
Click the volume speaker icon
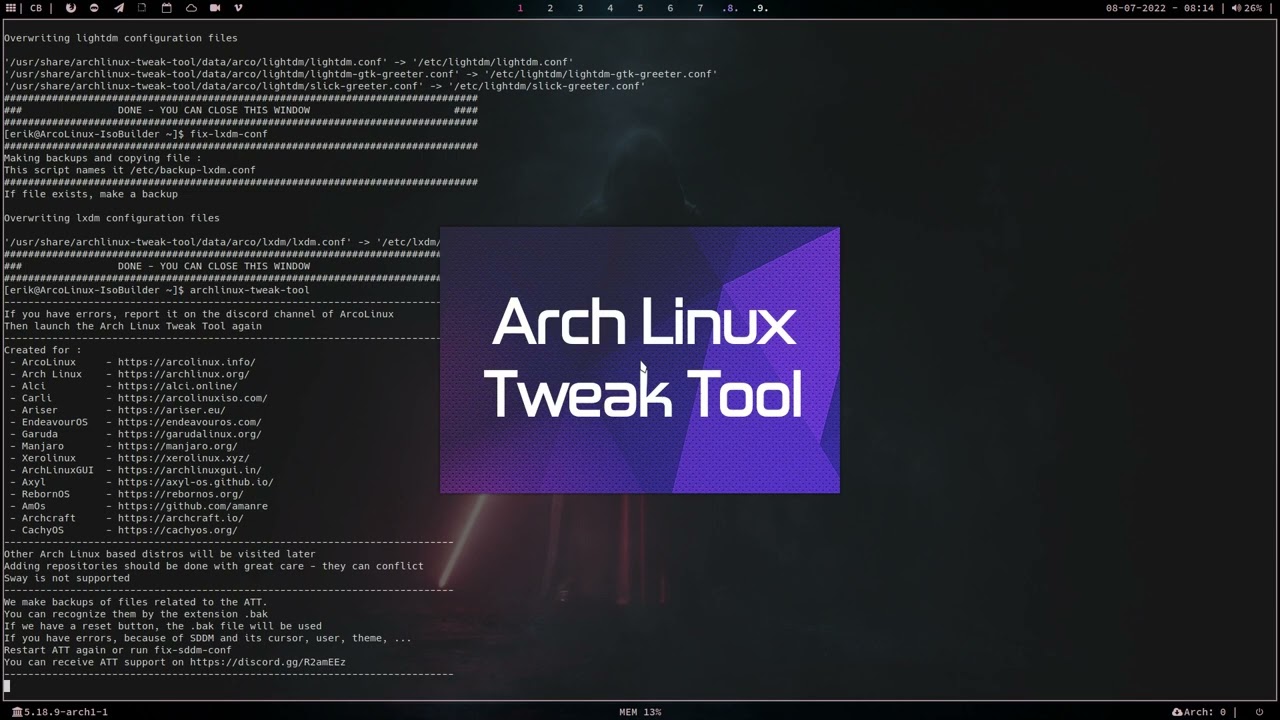point(1236,8)
